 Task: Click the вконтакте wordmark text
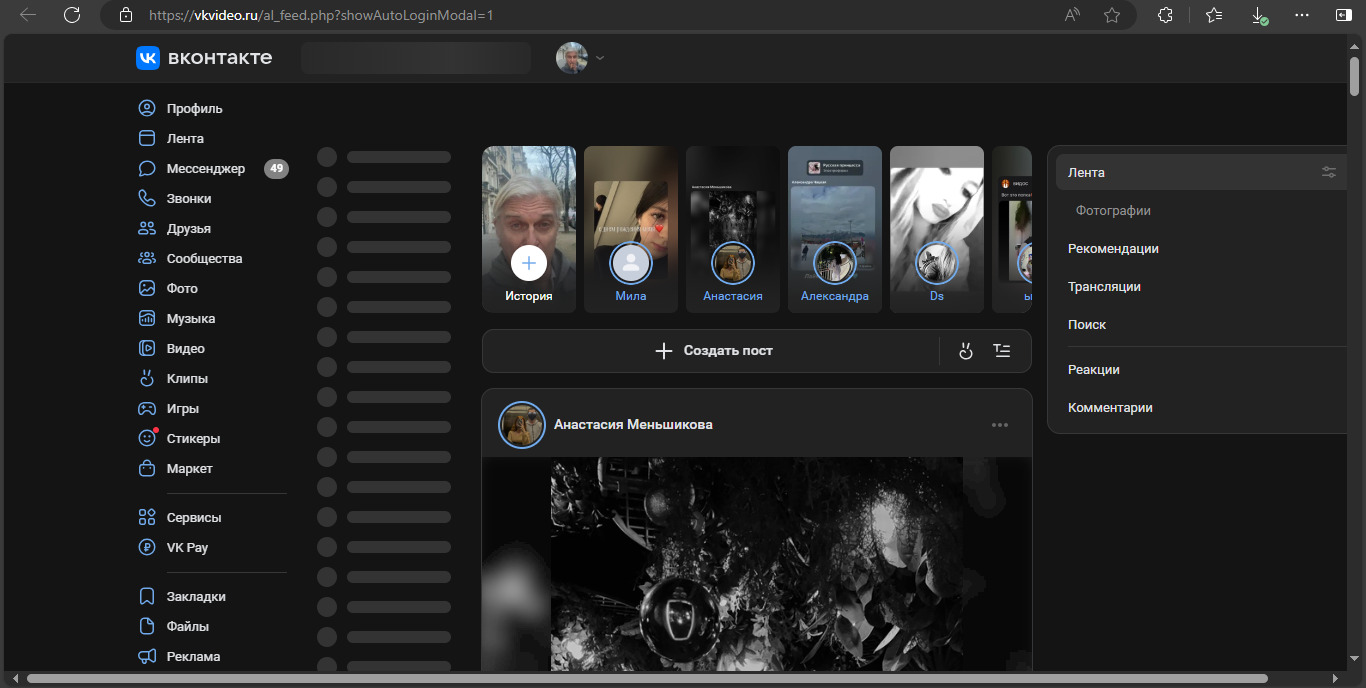(220, 58)
